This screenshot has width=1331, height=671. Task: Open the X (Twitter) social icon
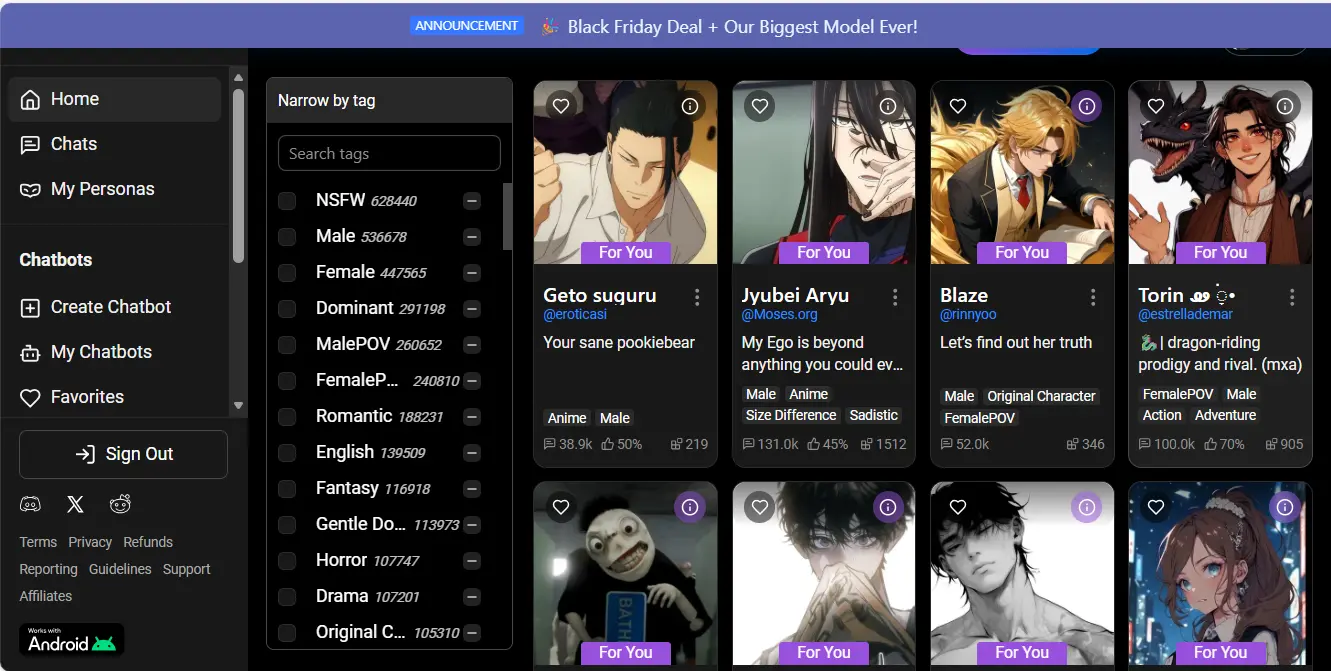pyautogui.click(x=75, y=505)
